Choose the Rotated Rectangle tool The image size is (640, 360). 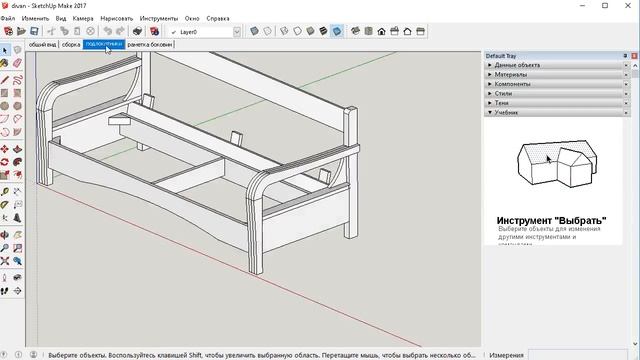tap(17, 93)
